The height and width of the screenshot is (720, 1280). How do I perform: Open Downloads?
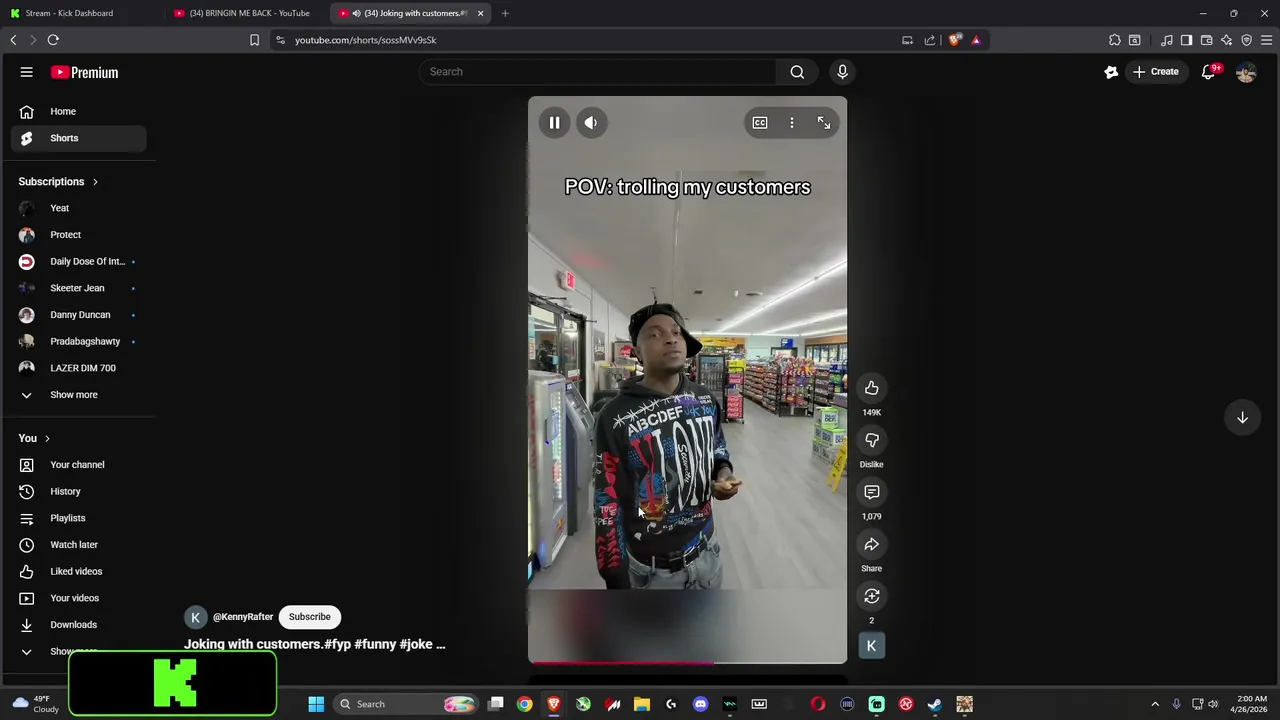coord(79,625)
